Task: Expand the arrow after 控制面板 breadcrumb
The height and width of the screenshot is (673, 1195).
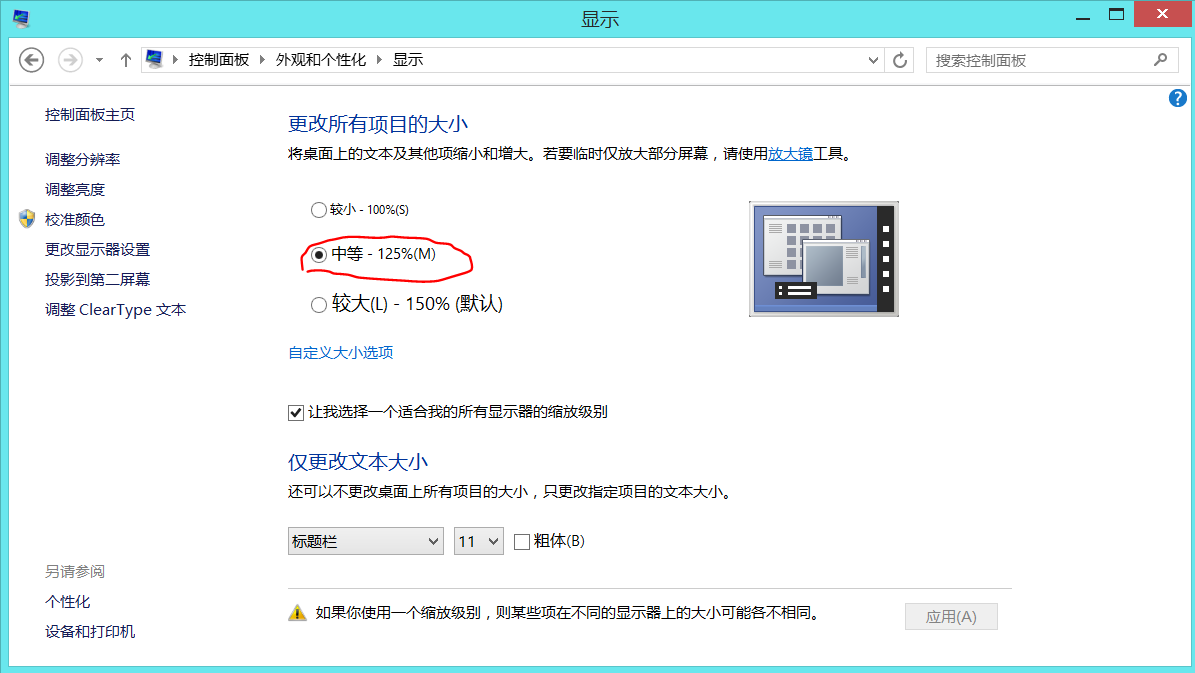Action: point(262,59)
